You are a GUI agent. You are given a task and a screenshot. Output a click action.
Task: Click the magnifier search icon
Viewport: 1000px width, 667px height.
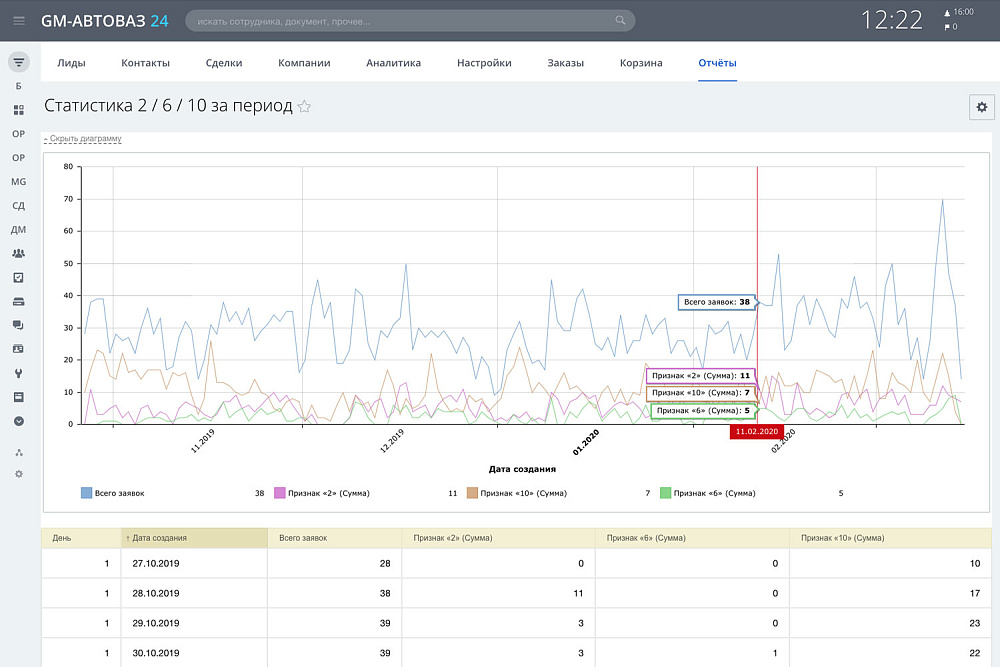pos(620,20)
